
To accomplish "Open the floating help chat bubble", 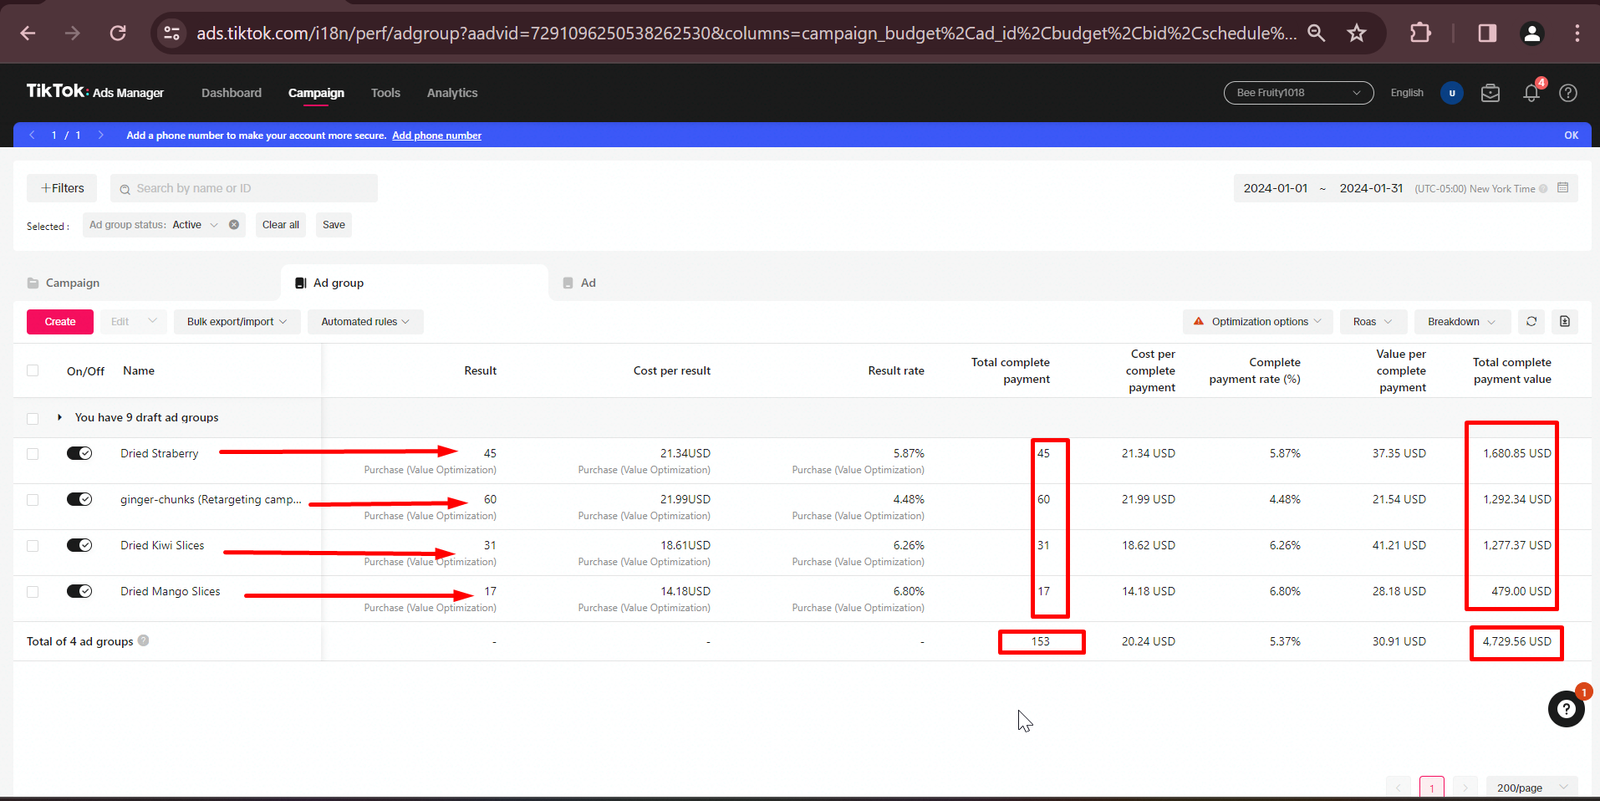I will (x=1566, y=709).
